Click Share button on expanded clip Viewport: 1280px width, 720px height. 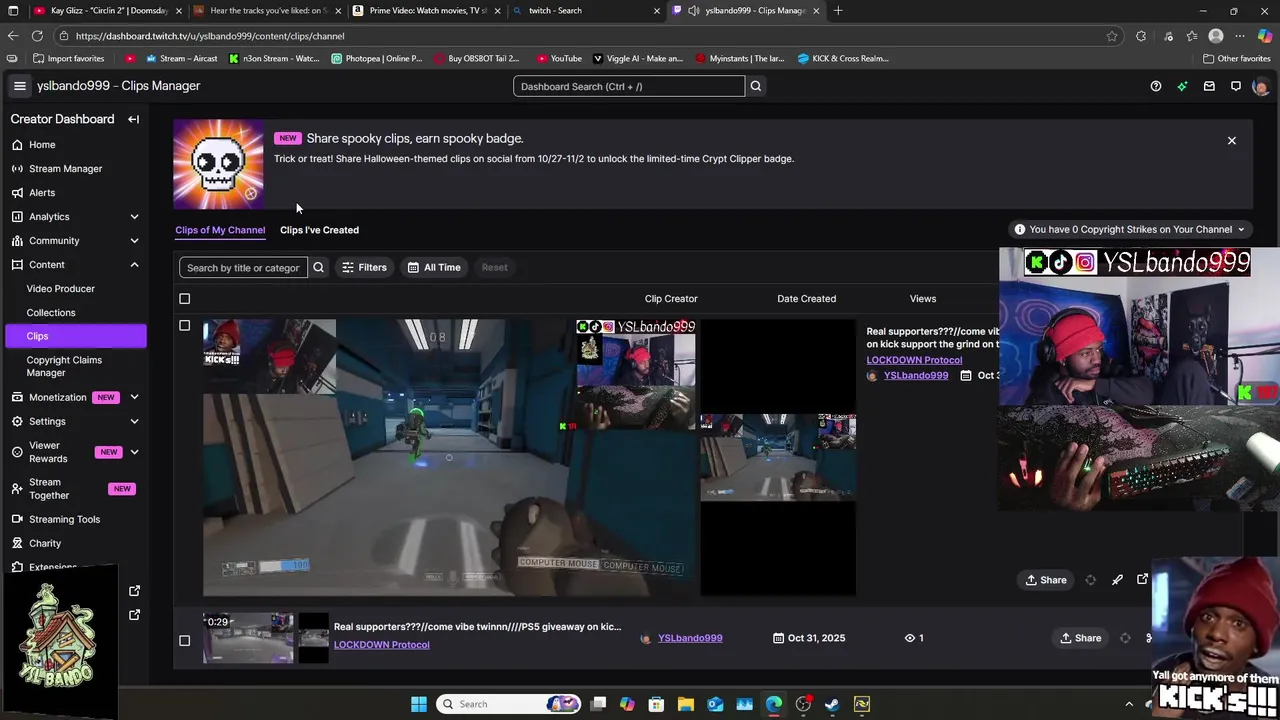(x=1046, y=580)
